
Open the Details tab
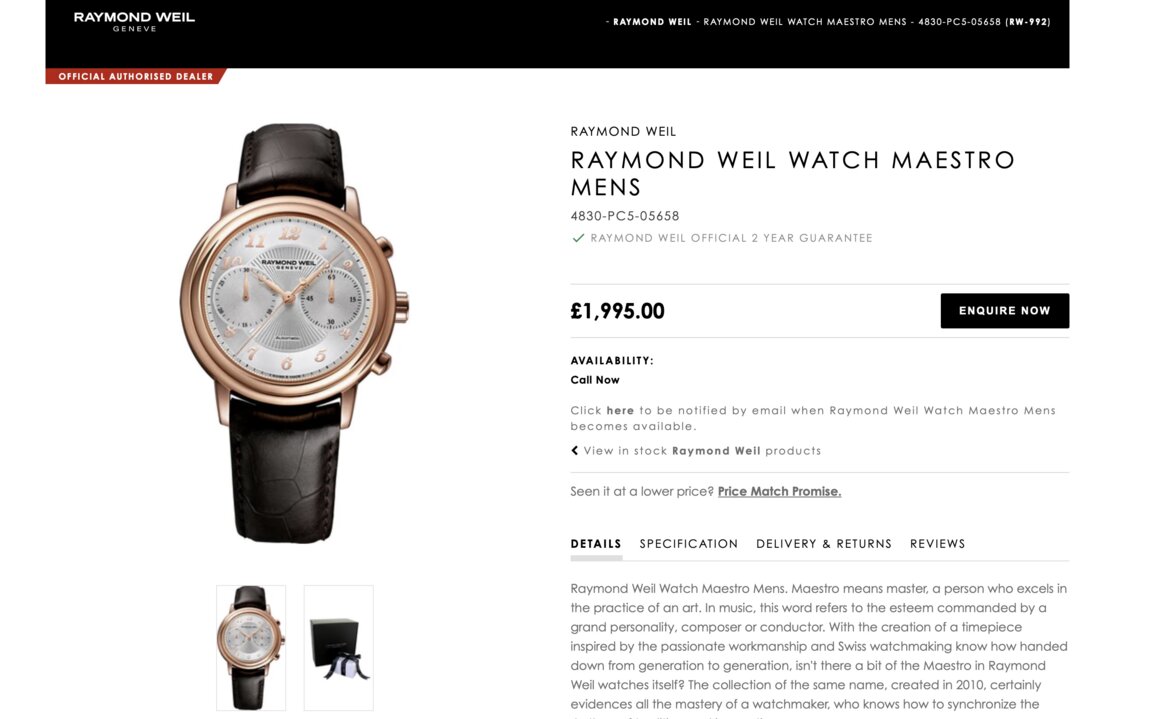[x=596, y=544]
